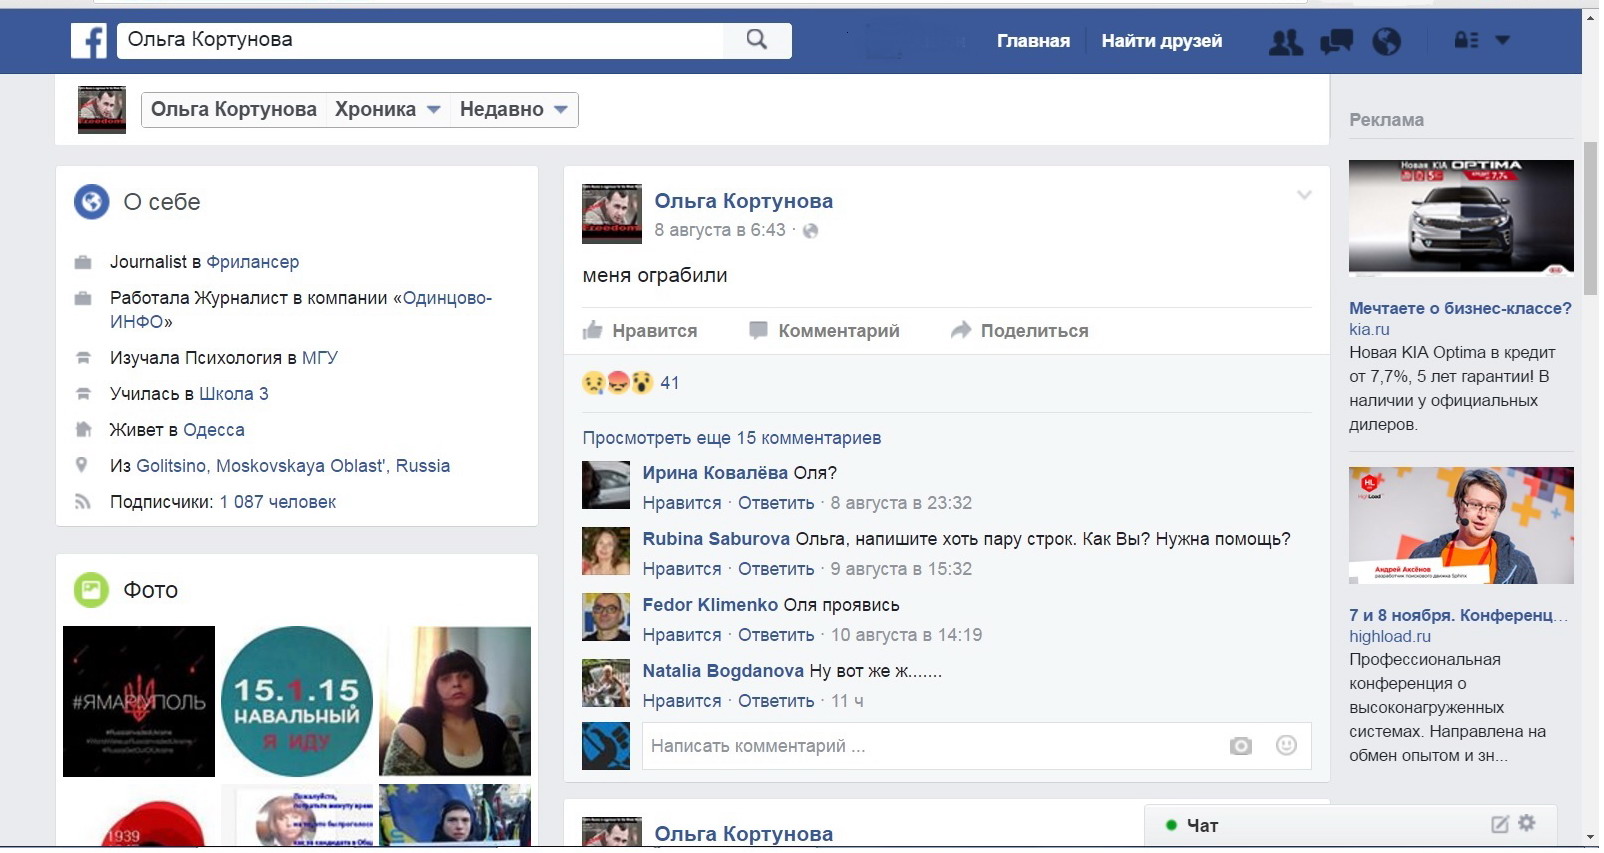The image size is (1604, 853).
Task: Open chat settings gear icon
Action: pos(1526,823)
